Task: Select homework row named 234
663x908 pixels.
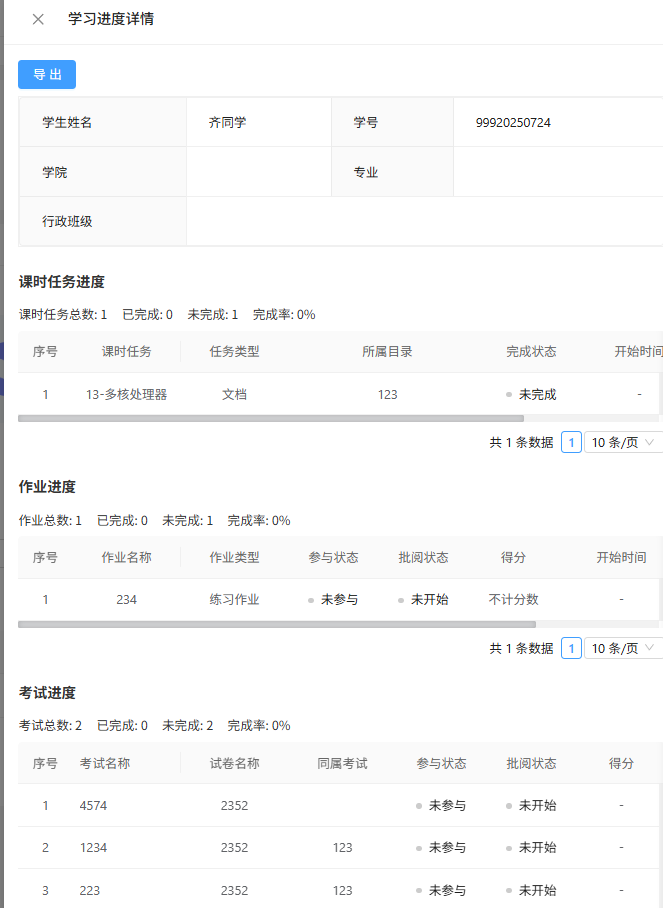Action: pyautogui.click(x=126, y=600)
